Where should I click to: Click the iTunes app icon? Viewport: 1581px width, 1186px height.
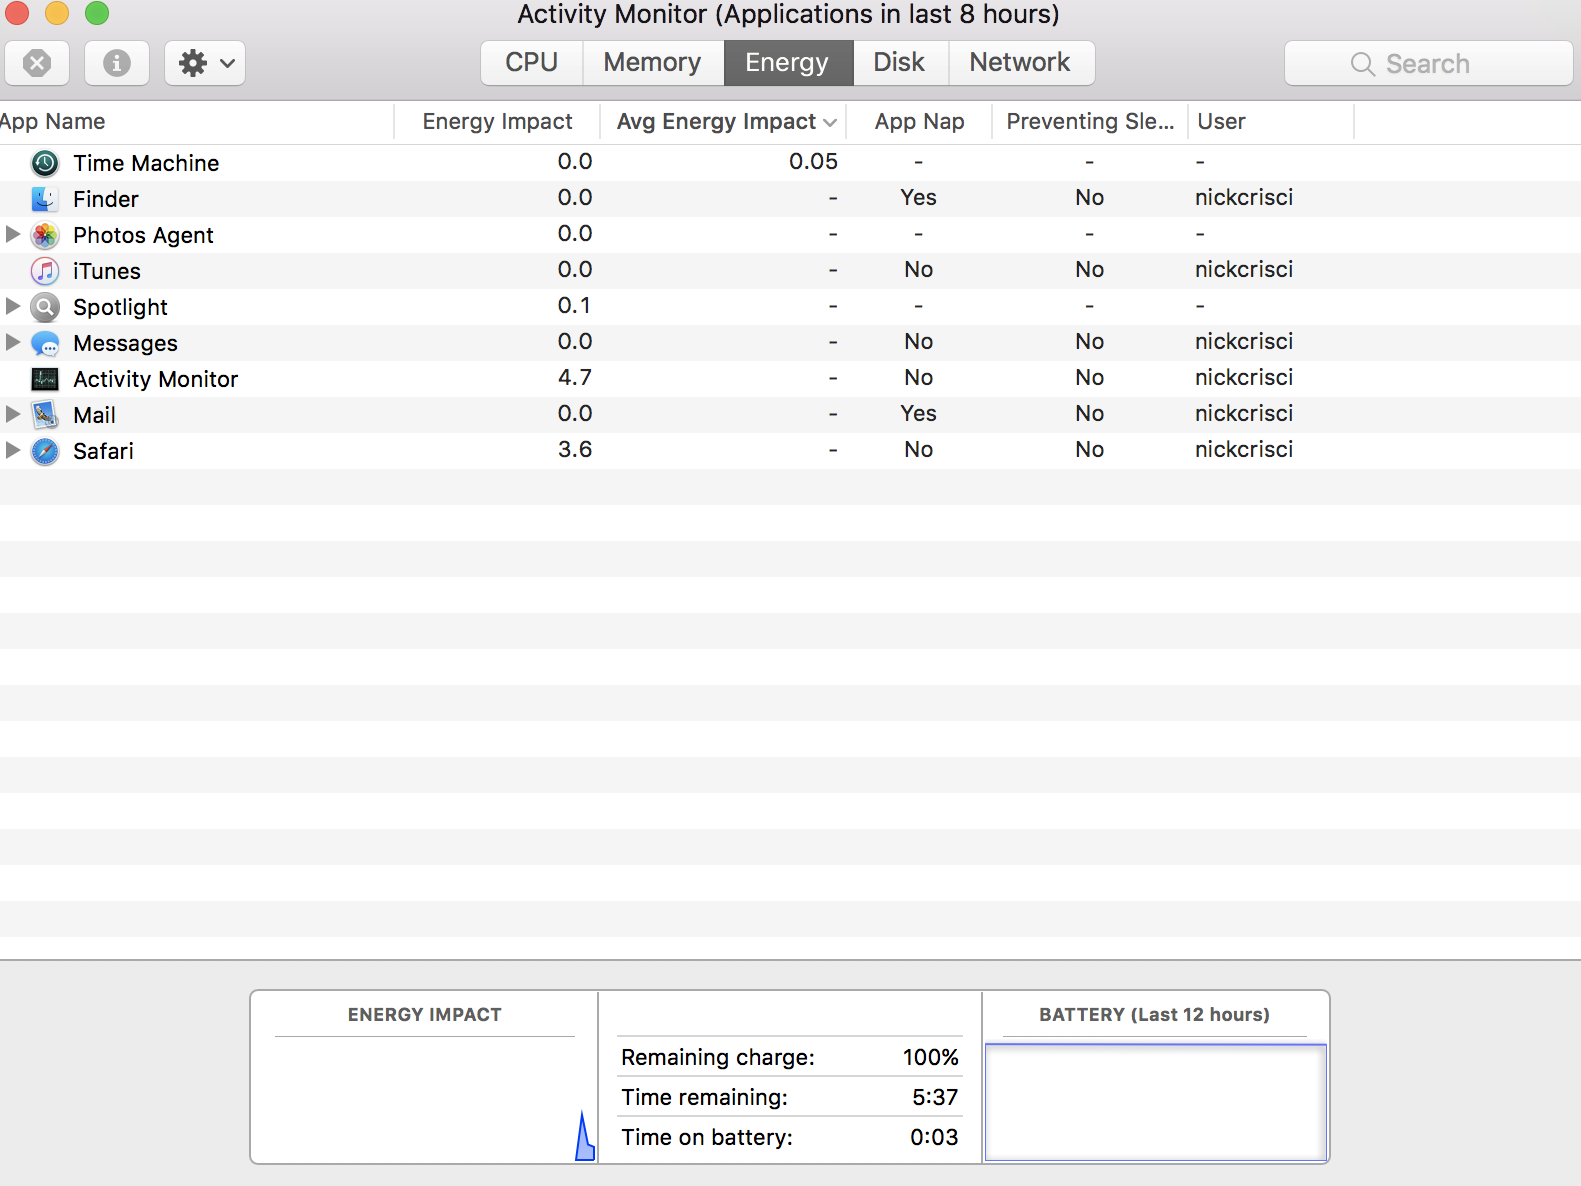[45, 271]
